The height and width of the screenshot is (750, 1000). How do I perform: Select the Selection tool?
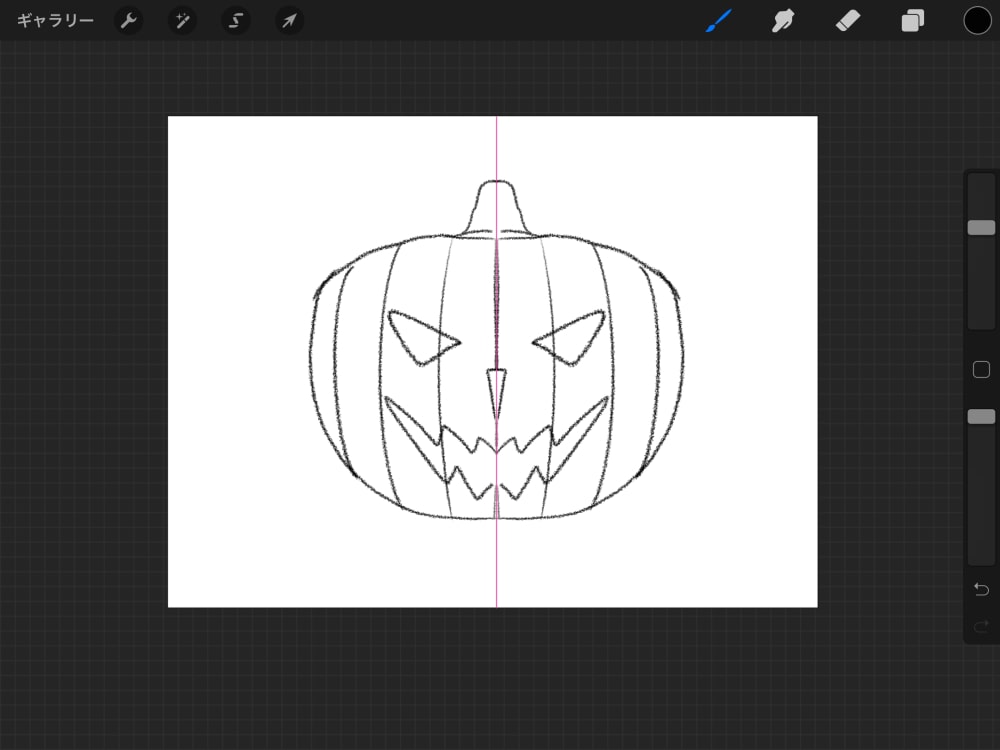pos(235,20)
